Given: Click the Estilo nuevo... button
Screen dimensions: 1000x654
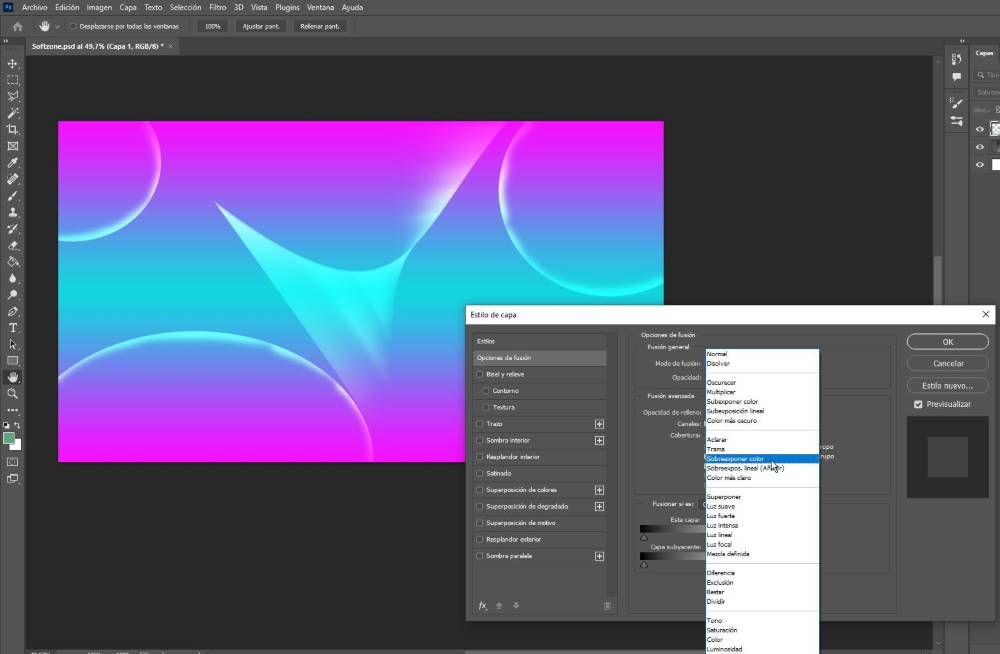Looking at the screenshot, I should tap(948, 386).
